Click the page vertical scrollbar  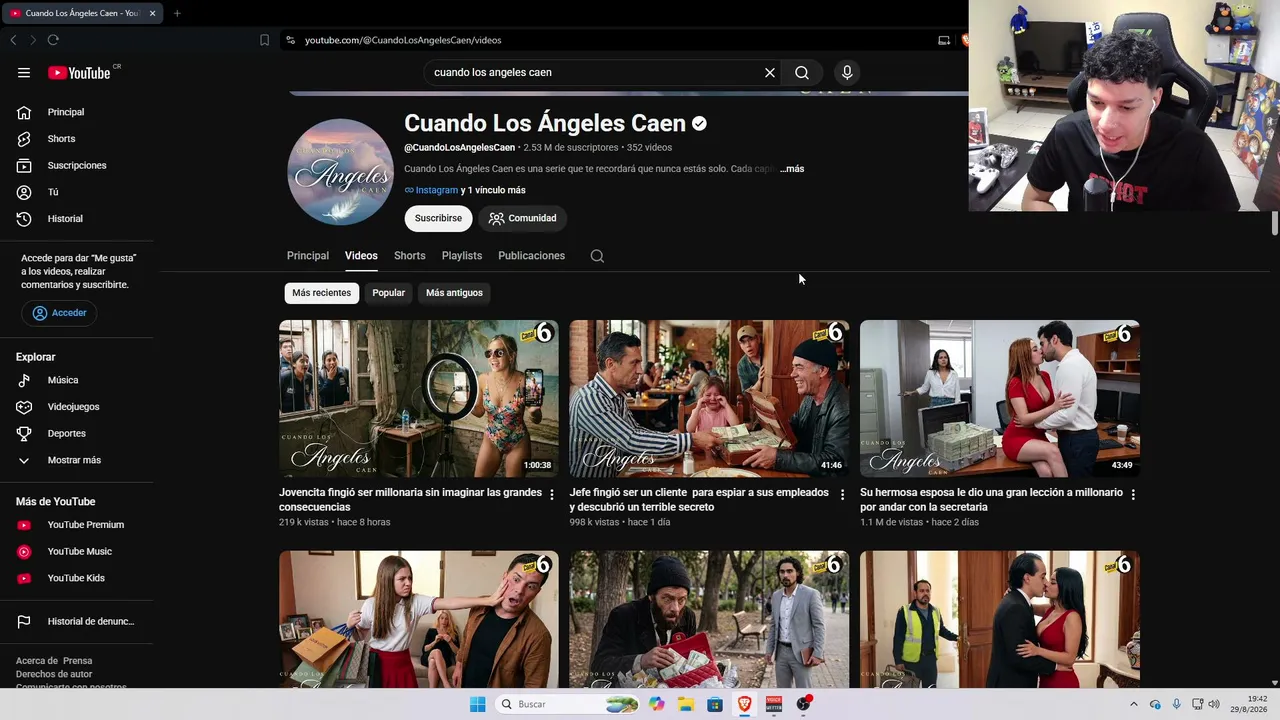(1275, 224)
